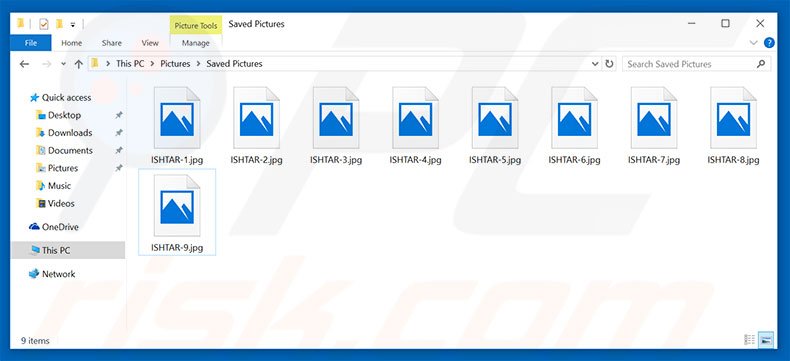Open the Help question mark icon
The image size is (790, 361).
tap(769, 43)
